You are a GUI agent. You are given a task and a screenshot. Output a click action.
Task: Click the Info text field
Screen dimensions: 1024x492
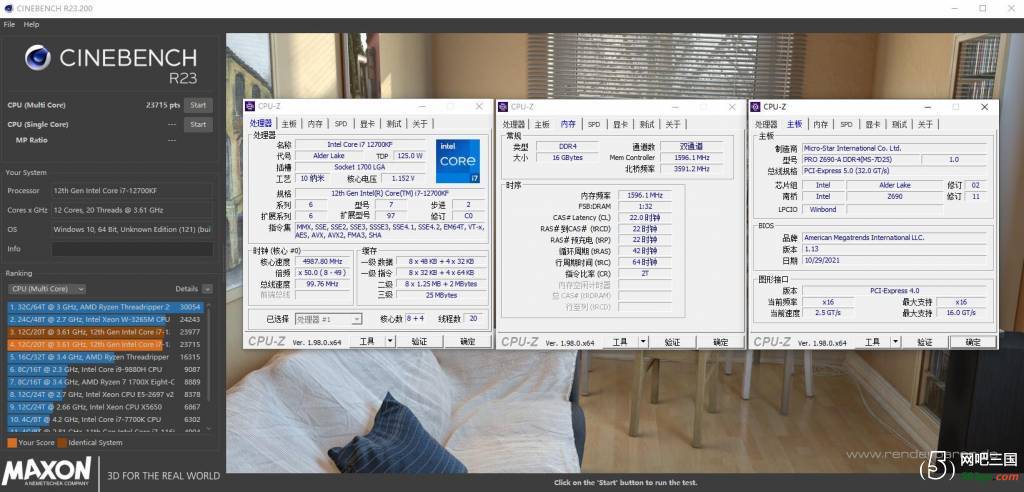(x=132, y=249)
